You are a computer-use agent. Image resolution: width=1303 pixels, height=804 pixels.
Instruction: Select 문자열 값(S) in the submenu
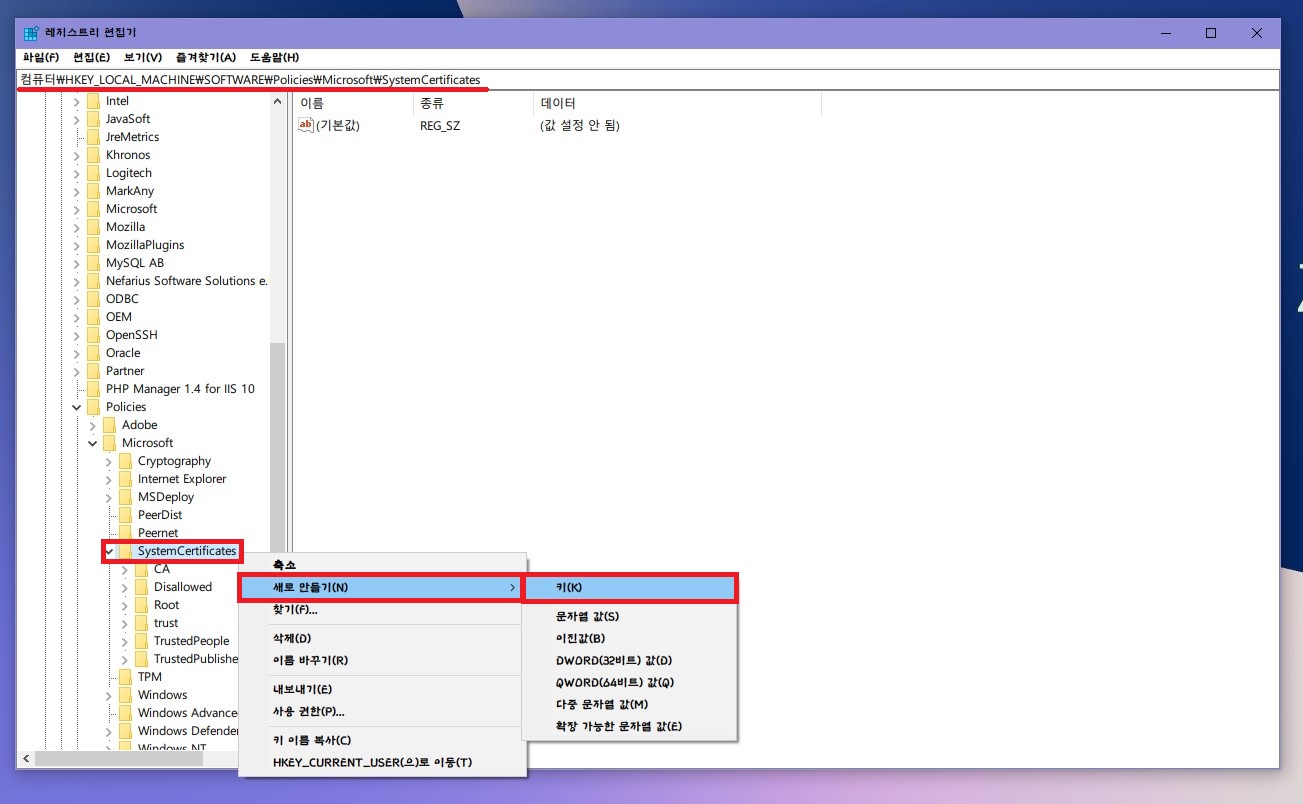click(x=629, y=616)
